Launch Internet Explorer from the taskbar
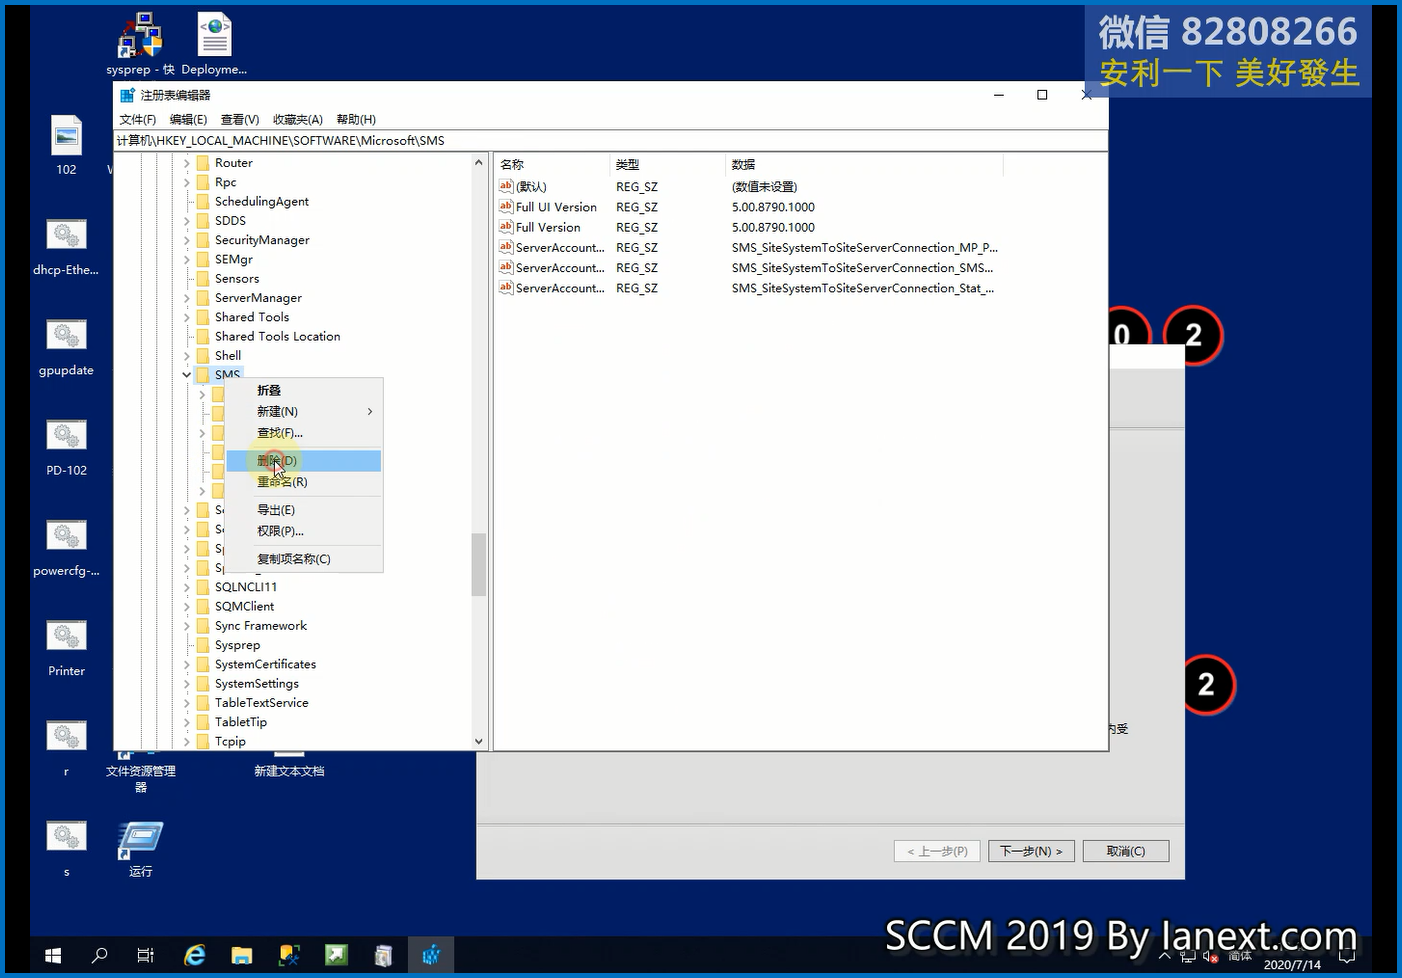 tap(194, 955)
